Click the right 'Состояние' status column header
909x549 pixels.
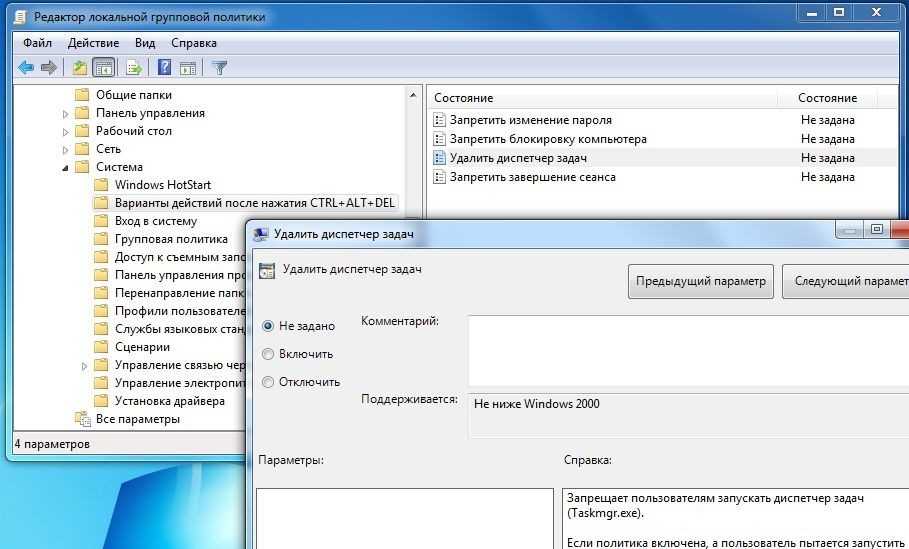(x=827, y=98)
